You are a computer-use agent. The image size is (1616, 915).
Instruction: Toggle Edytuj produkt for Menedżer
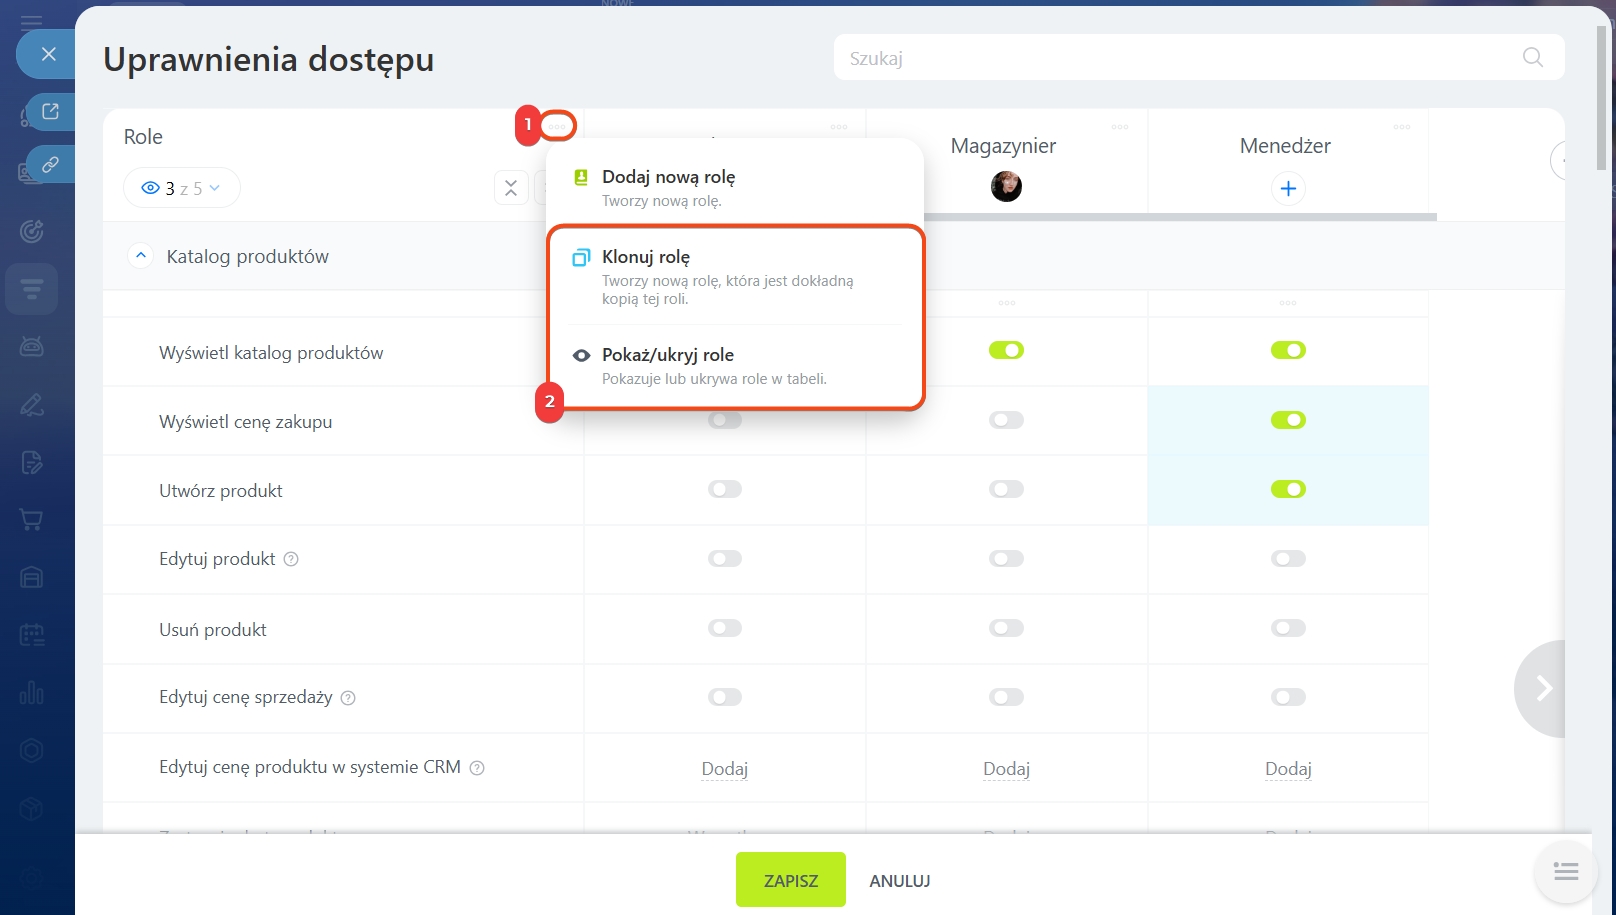coord(1288,558)
